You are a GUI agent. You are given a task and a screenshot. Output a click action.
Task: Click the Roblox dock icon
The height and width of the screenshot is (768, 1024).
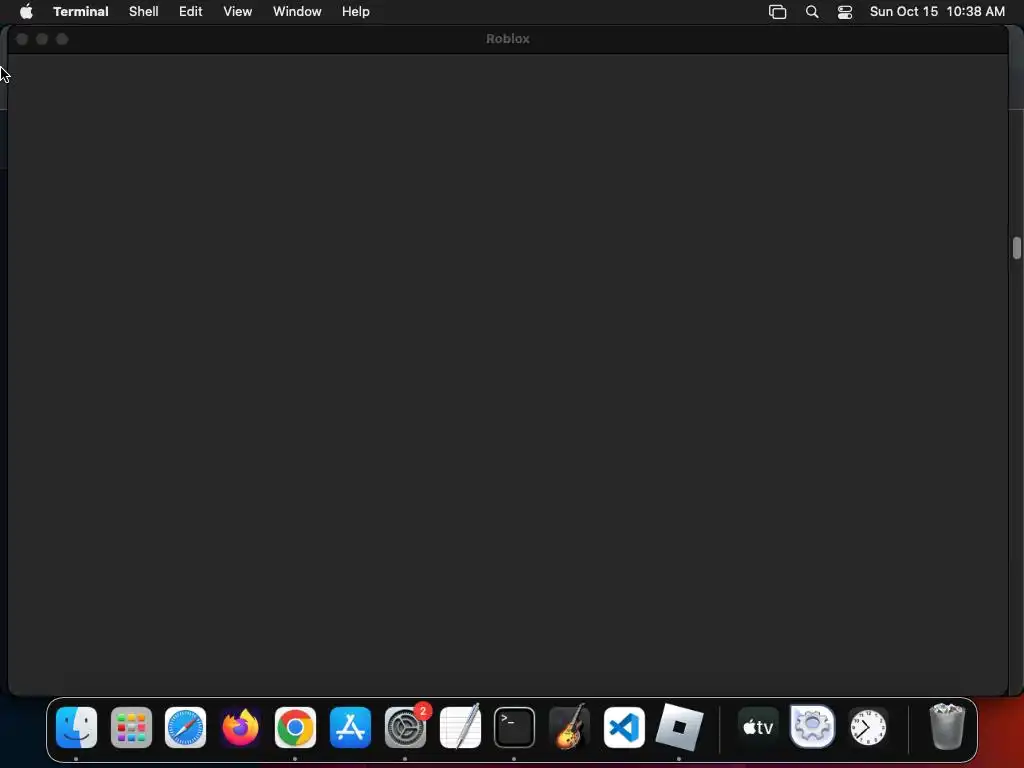click(x=679, y=727)
